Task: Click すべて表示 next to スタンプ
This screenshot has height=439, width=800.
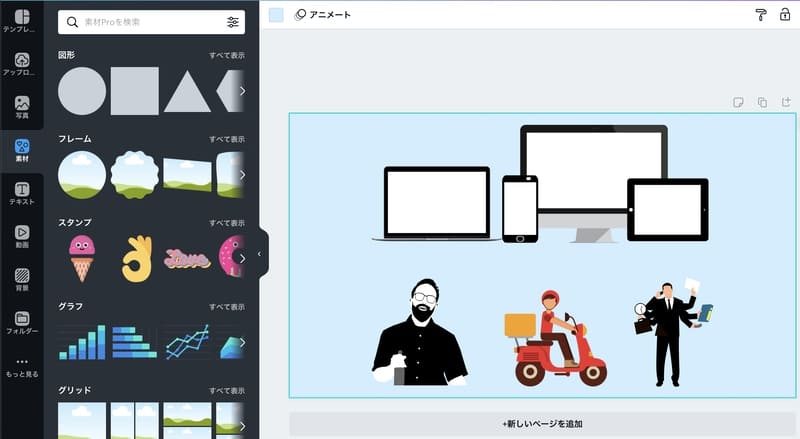Action: 226,222
